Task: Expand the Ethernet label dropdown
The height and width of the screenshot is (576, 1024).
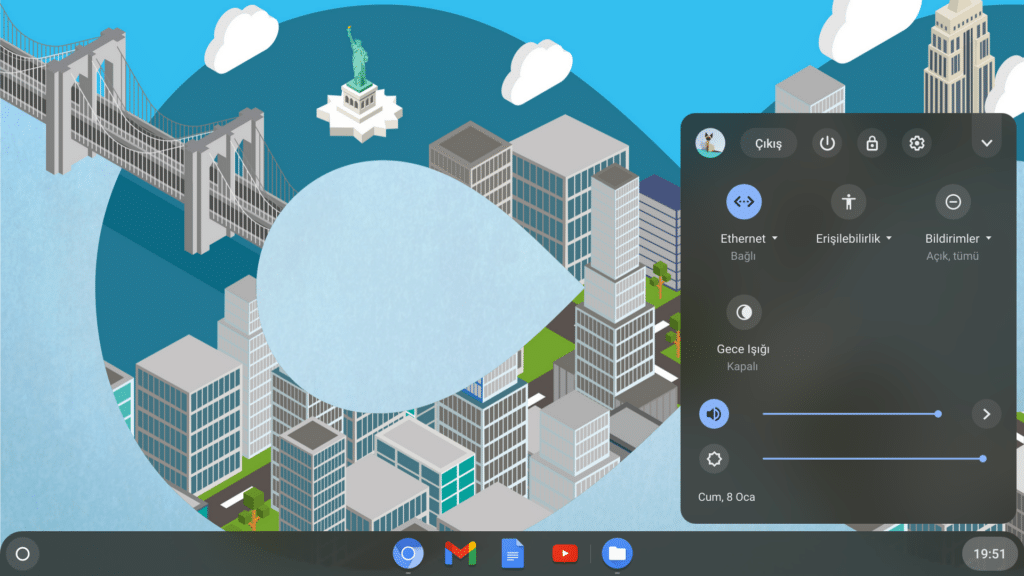Action: [x=749, y=238]
